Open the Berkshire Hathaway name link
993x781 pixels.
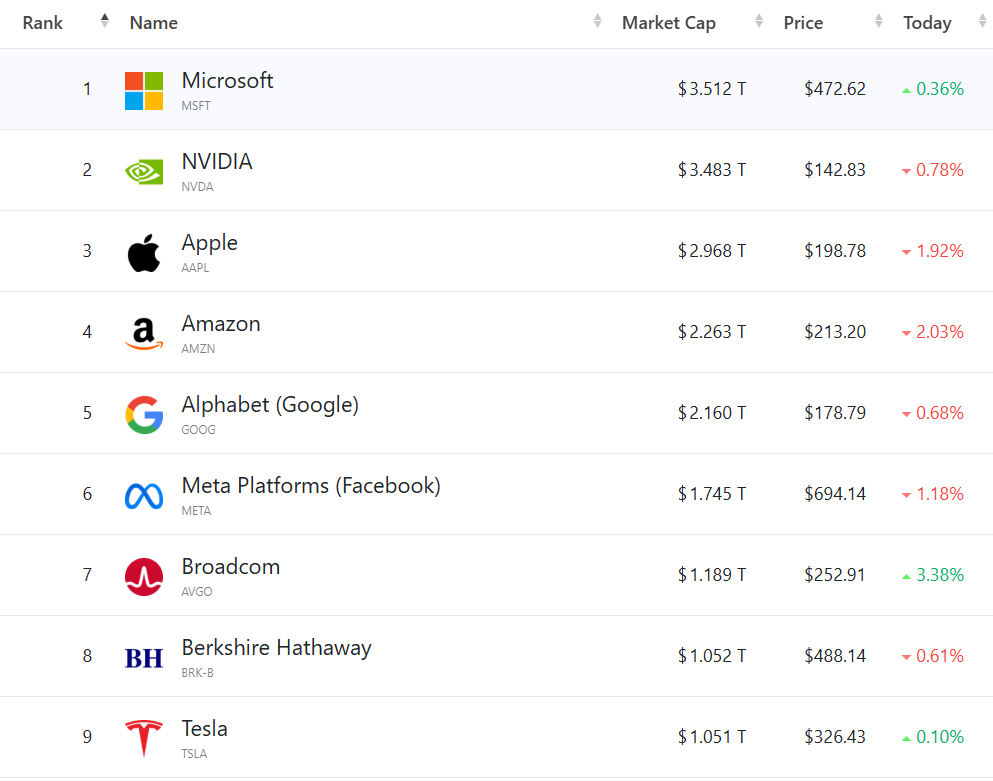point(276,648)
